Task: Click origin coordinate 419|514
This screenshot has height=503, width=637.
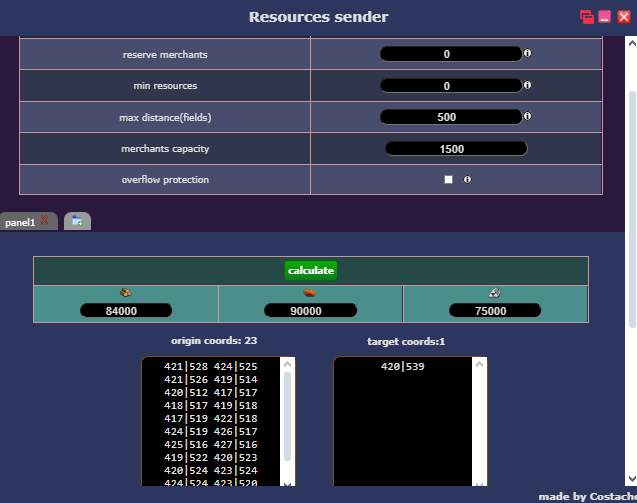Action: (x=236, y=379)
